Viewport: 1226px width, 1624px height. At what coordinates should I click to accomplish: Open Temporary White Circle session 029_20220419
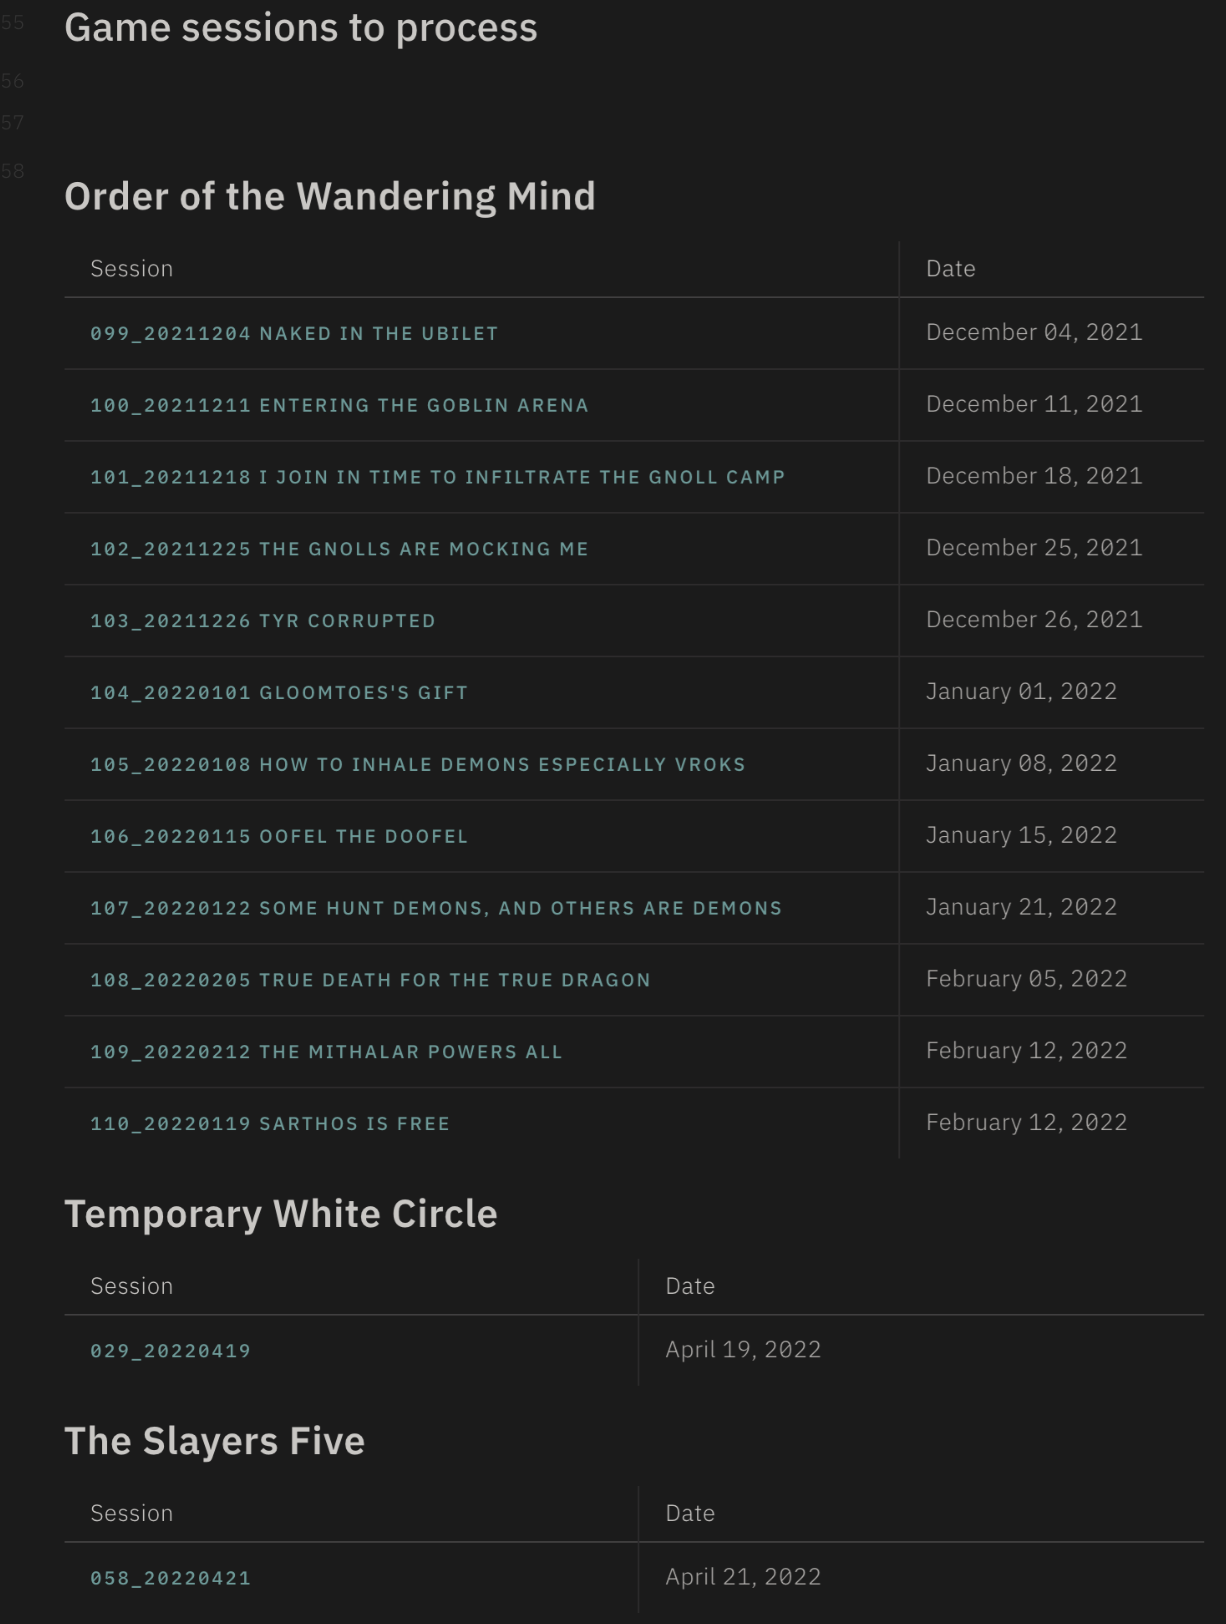click(x=170, y=1351)
